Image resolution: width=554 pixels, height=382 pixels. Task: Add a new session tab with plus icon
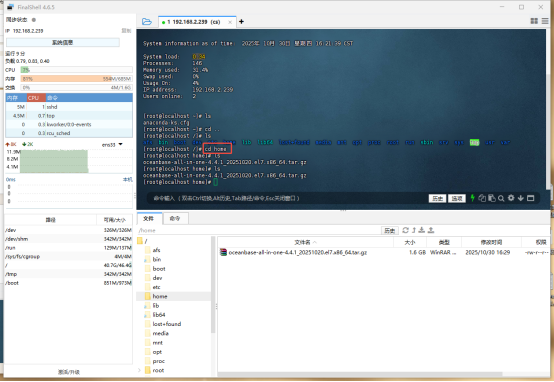coord(241,22)
